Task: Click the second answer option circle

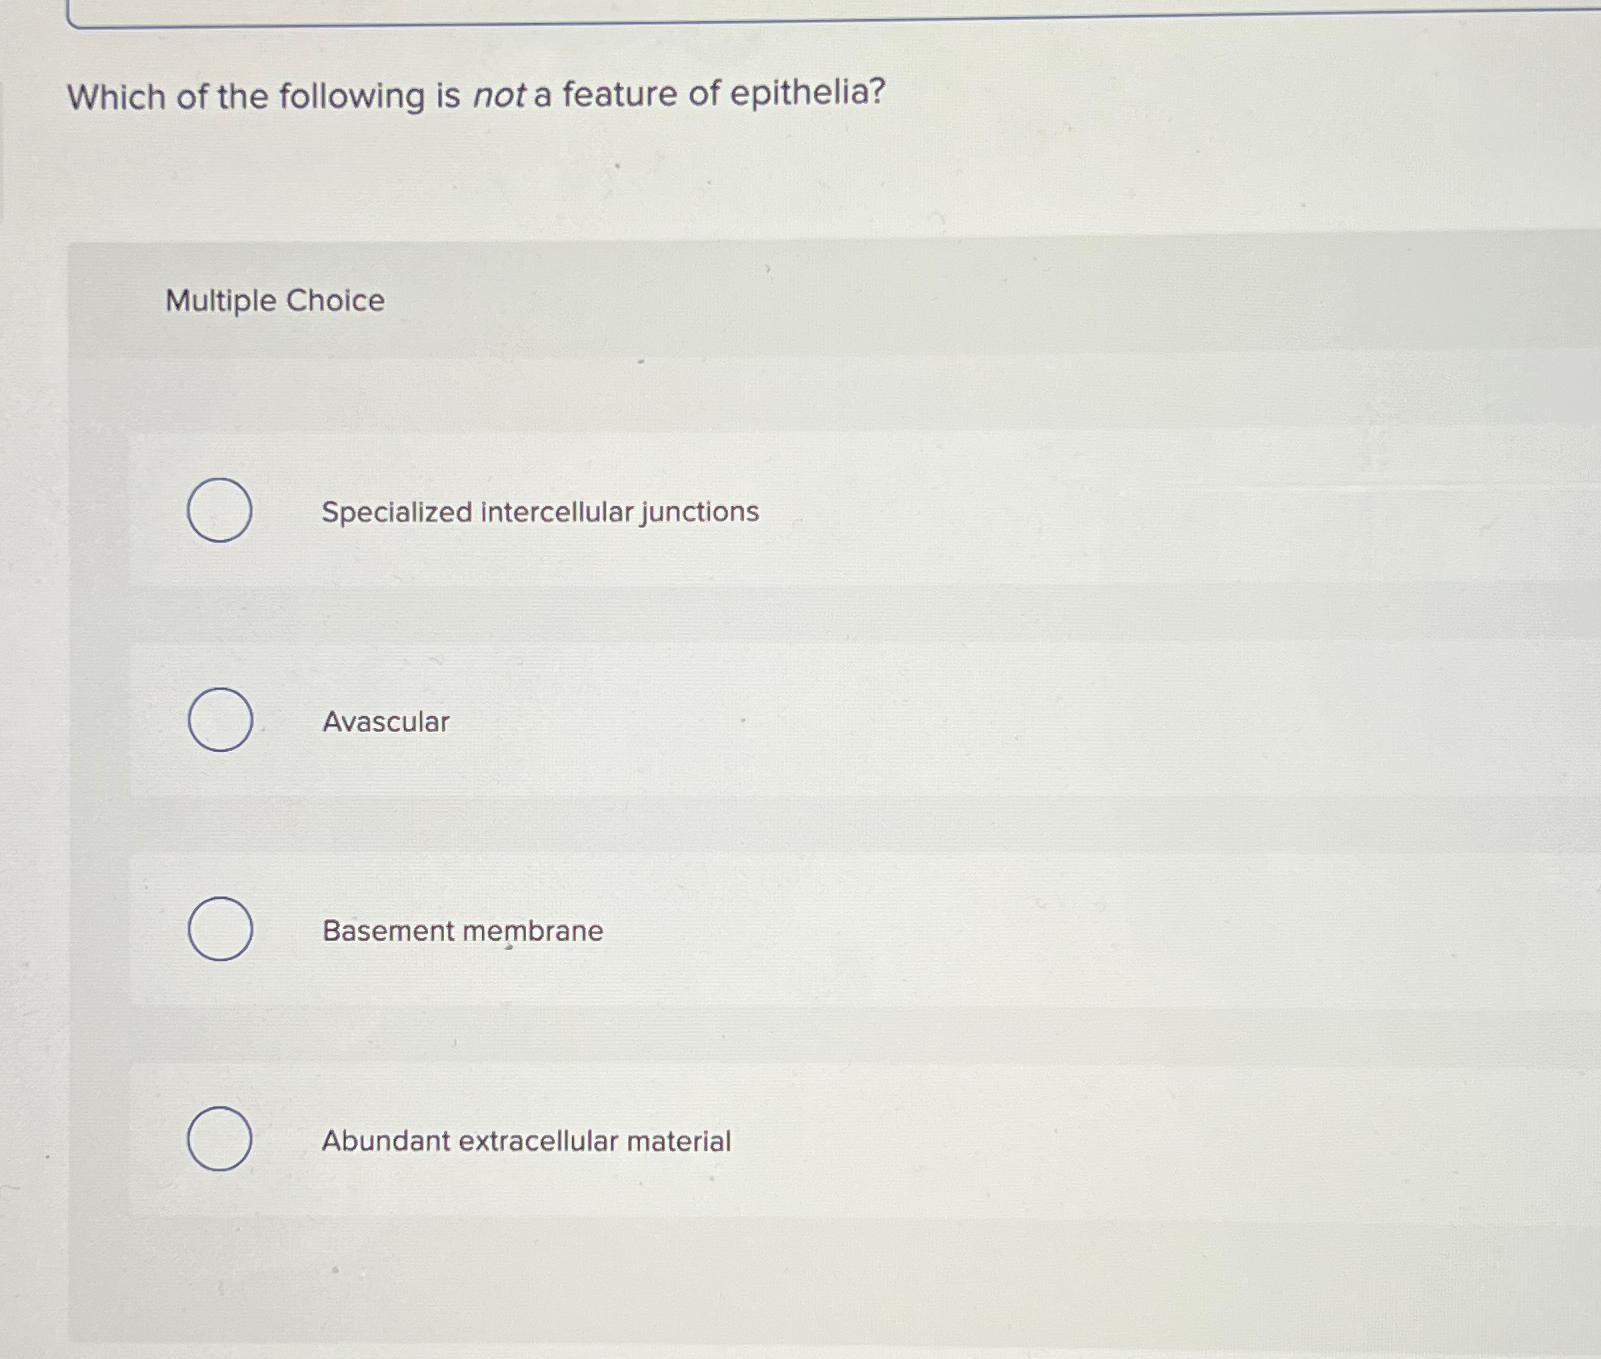Action: (x=221, y=721)
